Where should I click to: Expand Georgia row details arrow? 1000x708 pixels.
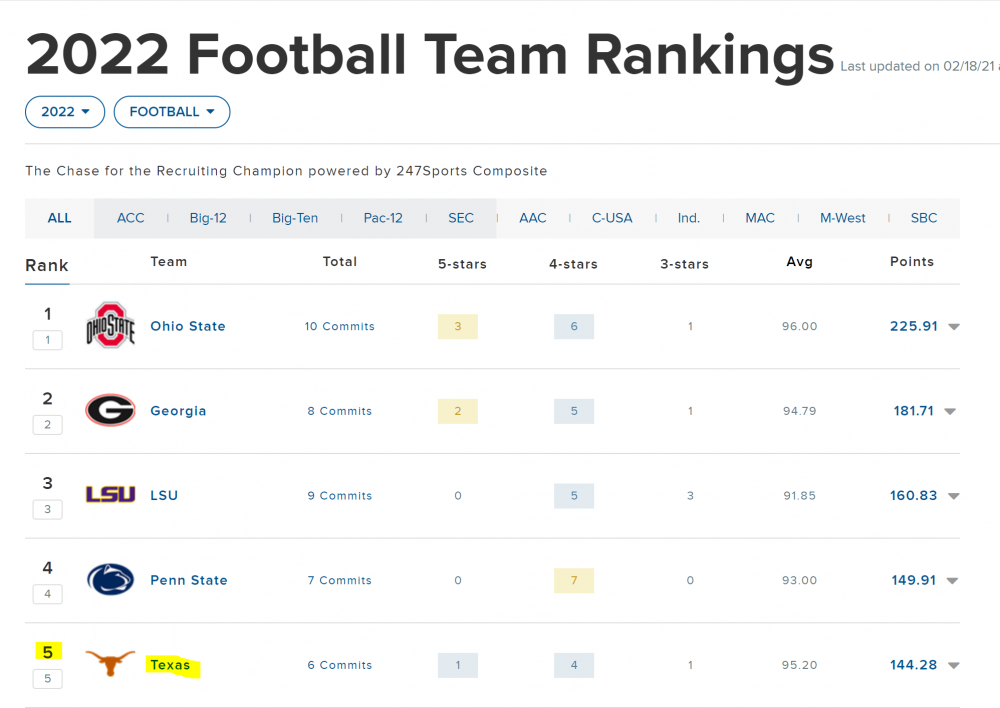click(950, 412)
